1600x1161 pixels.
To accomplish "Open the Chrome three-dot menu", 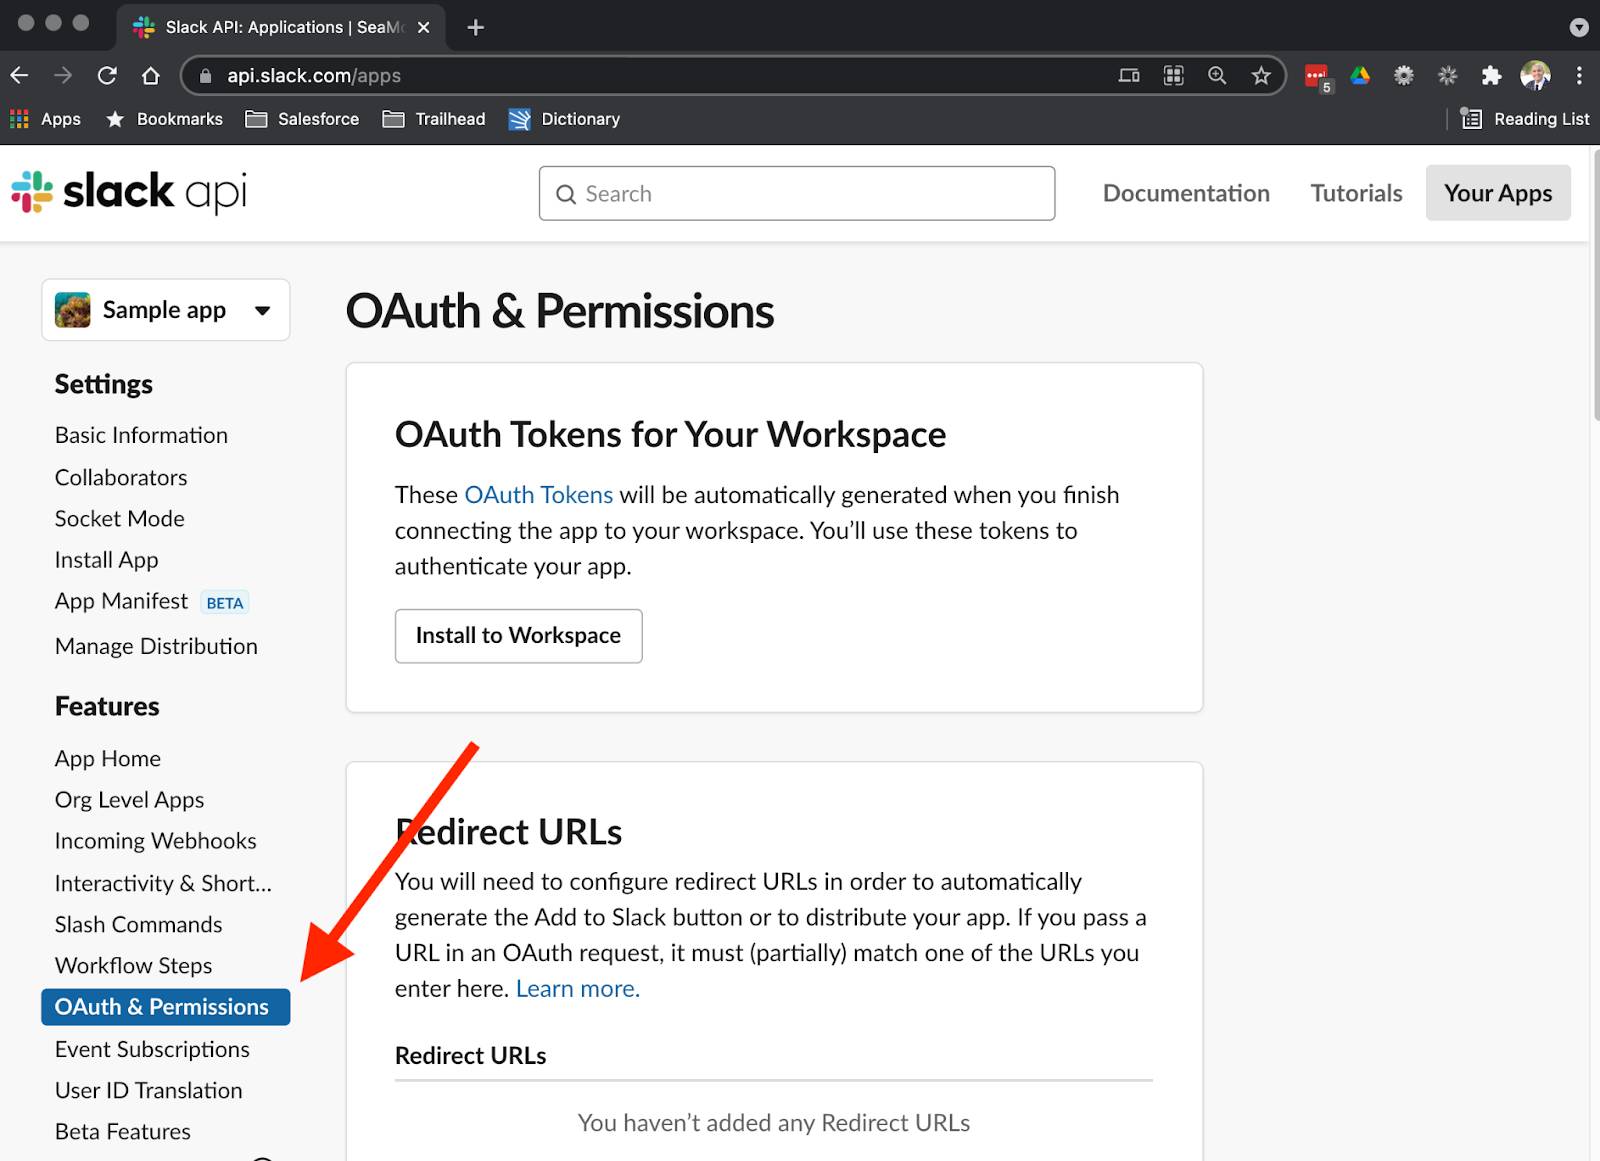I will pyautogui.click(x=1579, y=75).
